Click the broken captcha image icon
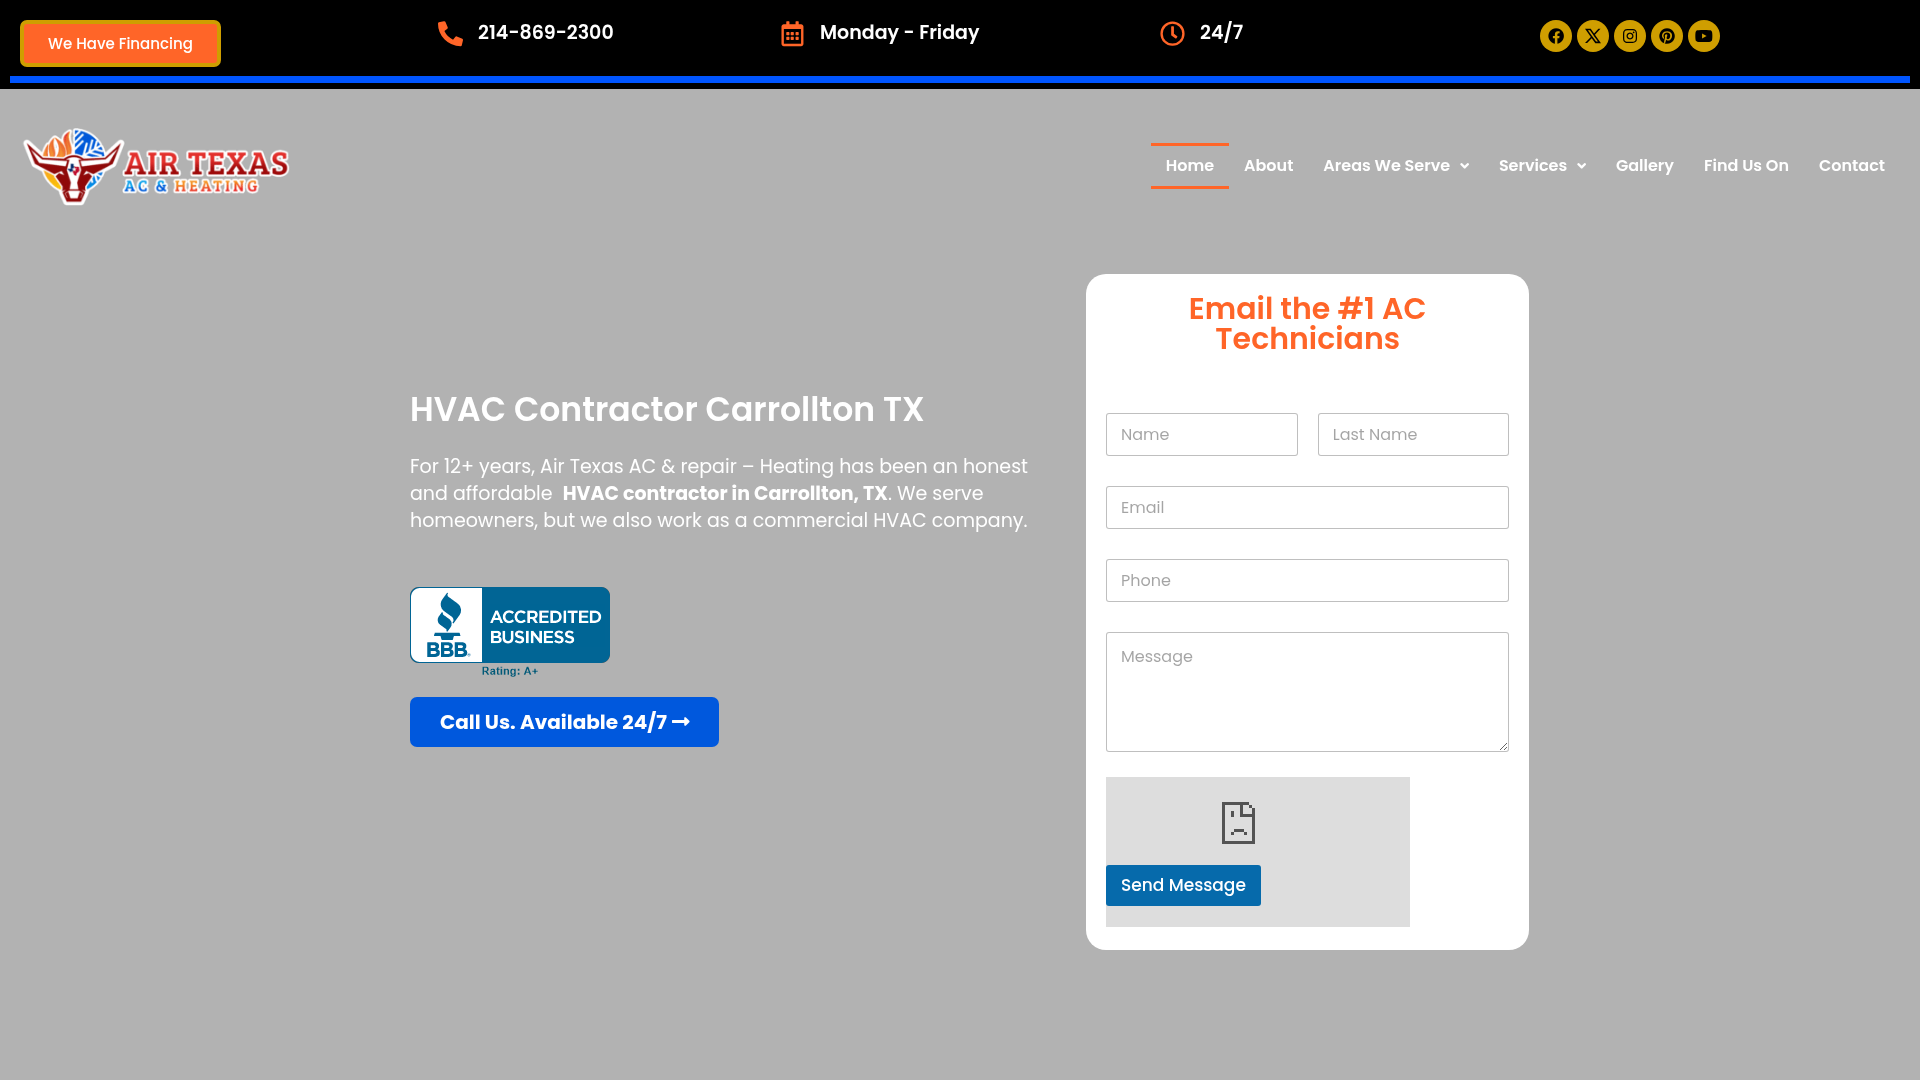The width and height of the screenshot is (1920, 1080). click(x=1238, y=823)
